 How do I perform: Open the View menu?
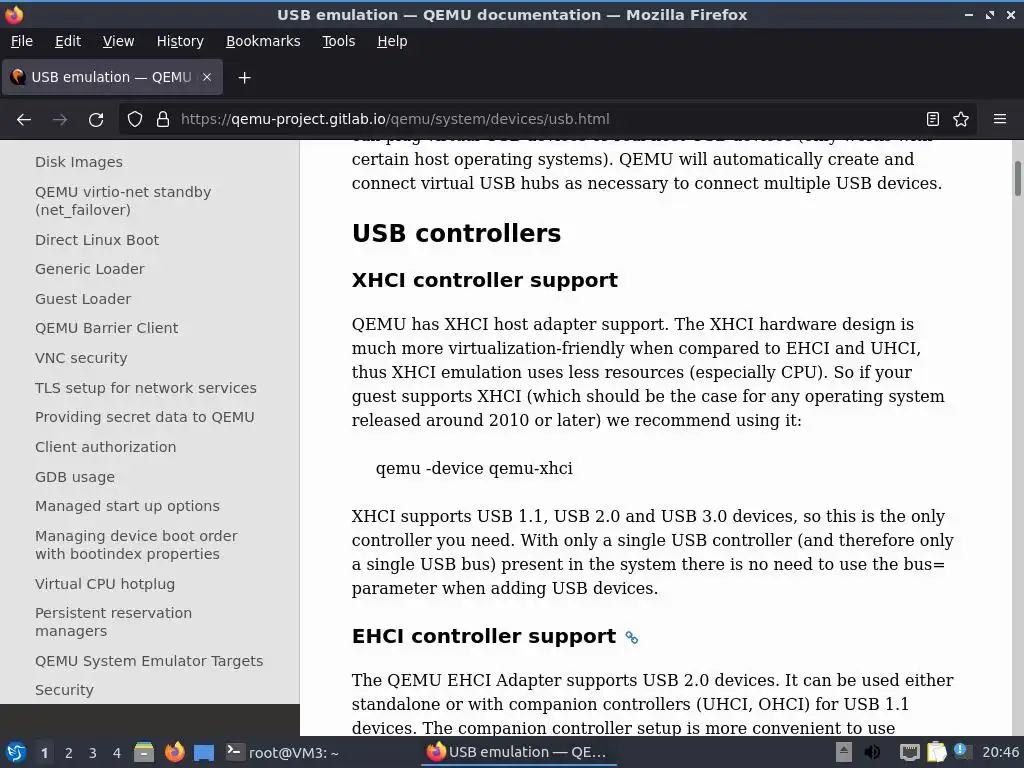[x=118, y=41]
